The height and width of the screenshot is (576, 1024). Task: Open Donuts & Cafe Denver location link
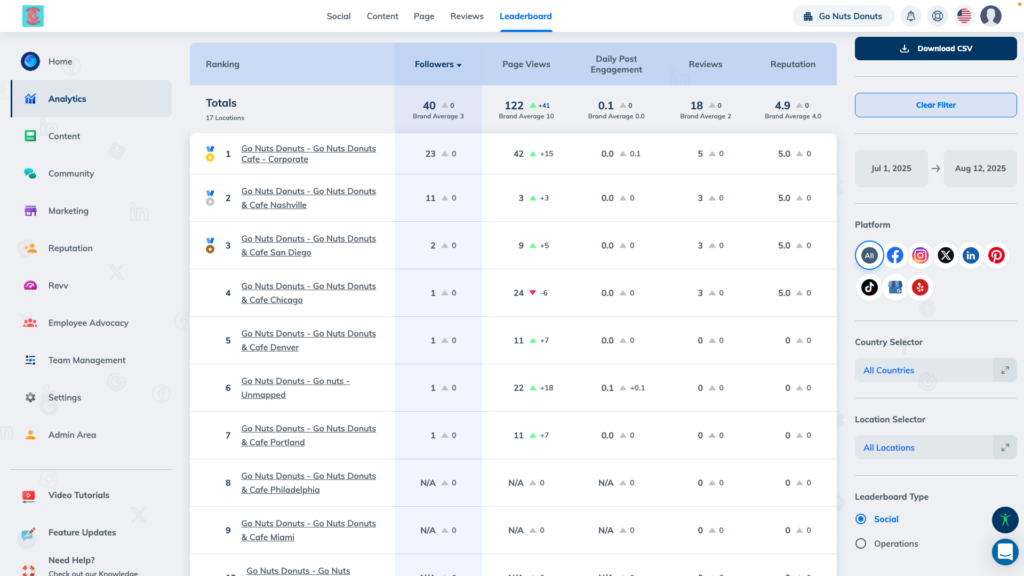click(x=308, y=340)
